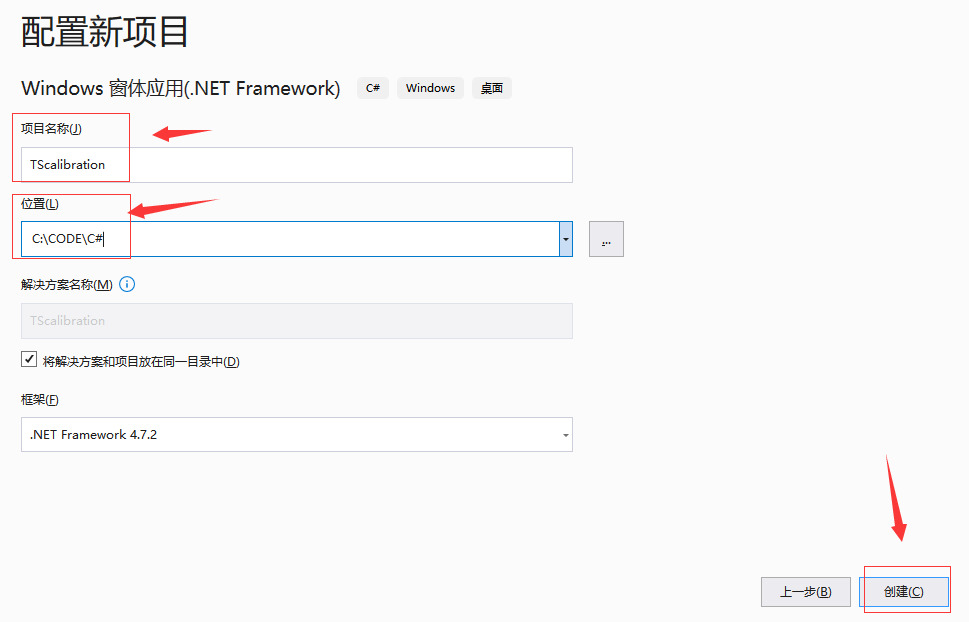The image size is (969, 622).
Task: Go back with the 上一步(B) button
Action: click(805, 592)
